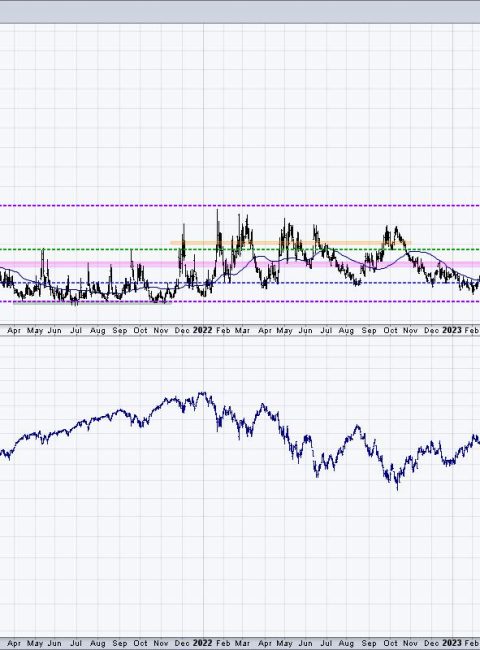Viewport: 480px width, 650px height.
Task: Select the green dashed horizontal line
Action: (240, 250)
